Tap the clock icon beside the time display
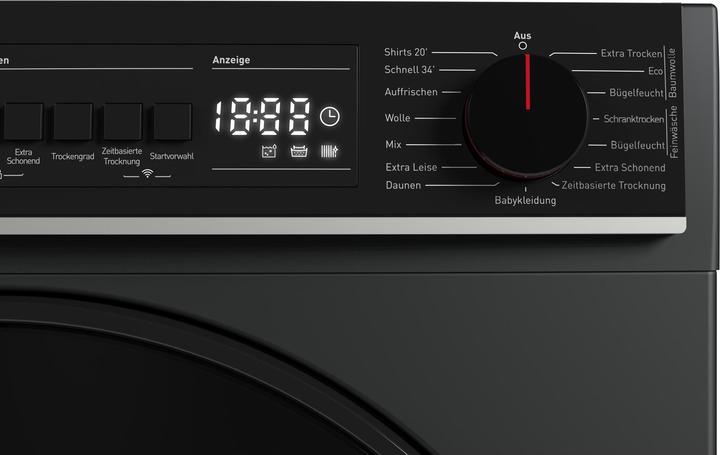The height and width of the screenshot is (455, 720). 329,117
